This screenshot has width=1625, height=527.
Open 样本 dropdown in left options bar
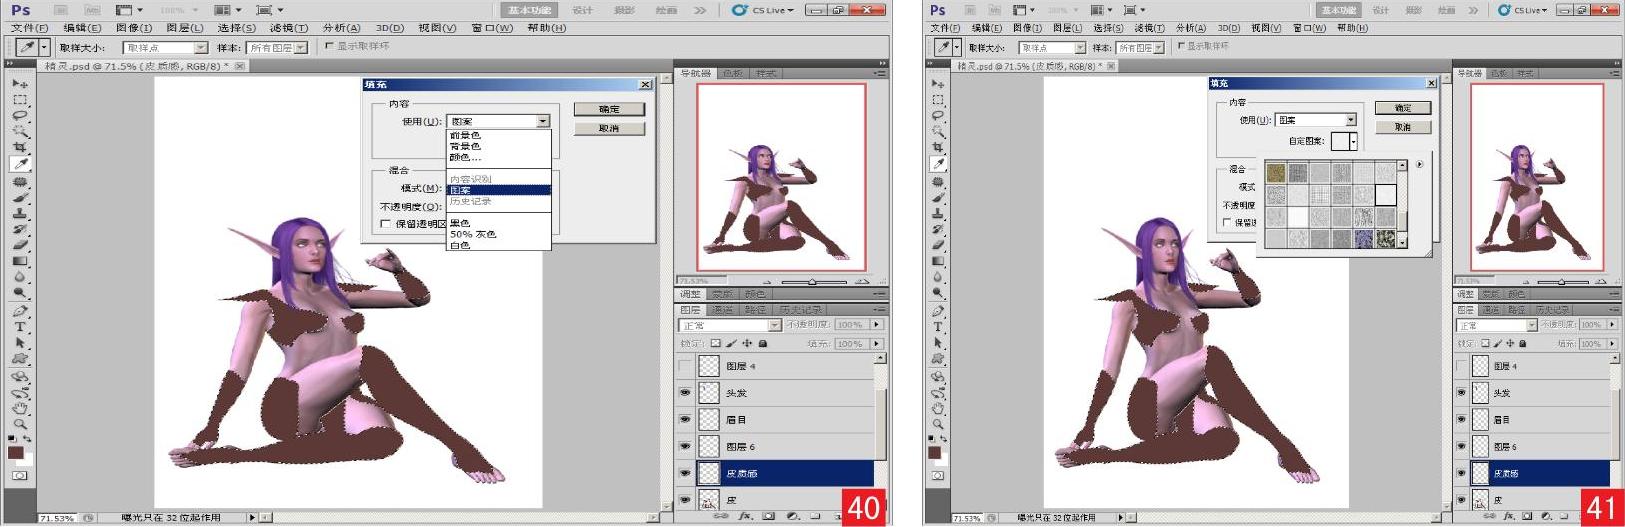click(277, 48)
